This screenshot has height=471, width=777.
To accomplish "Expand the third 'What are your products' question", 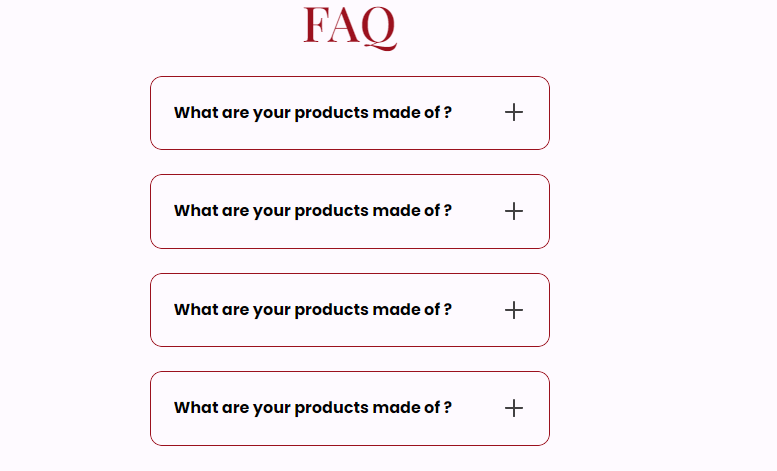I will (312, 310).
